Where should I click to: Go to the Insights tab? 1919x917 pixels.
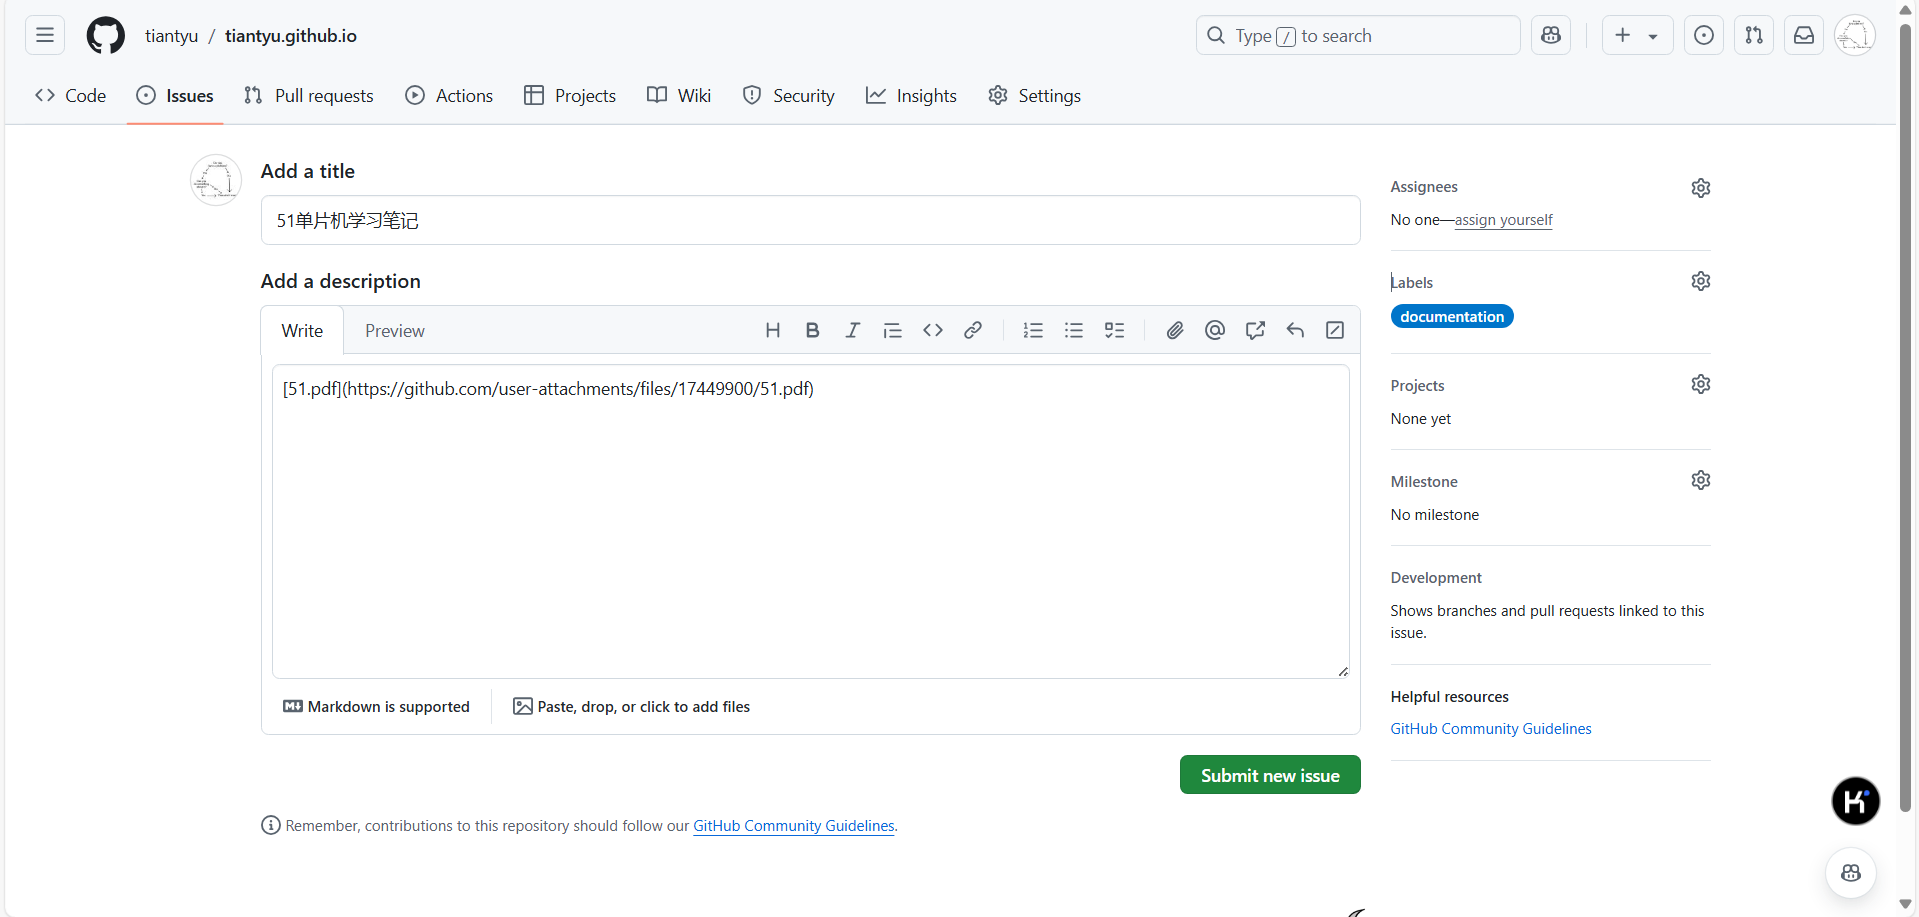tap(911, 96)
